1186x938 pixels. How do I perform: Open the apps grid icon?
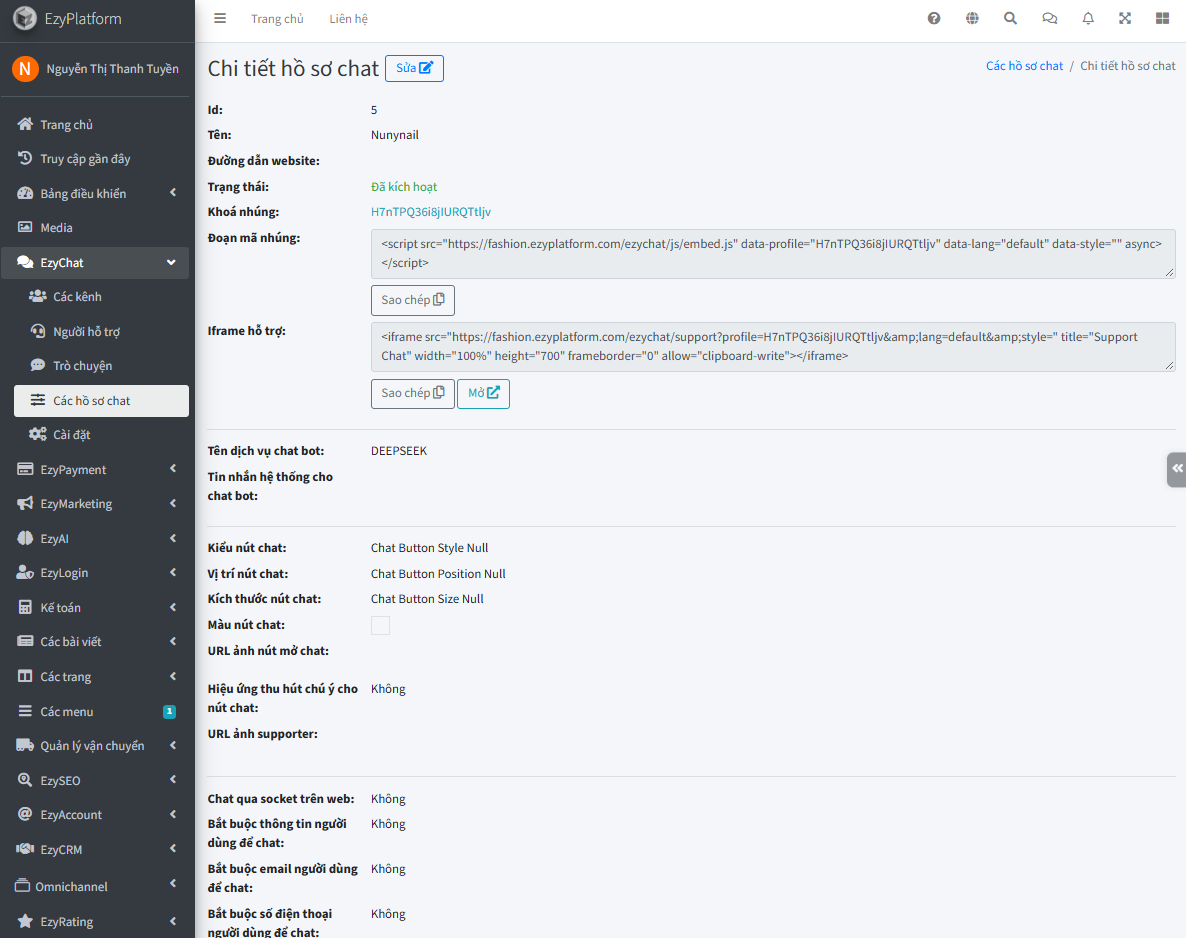tap(1163, 18)
